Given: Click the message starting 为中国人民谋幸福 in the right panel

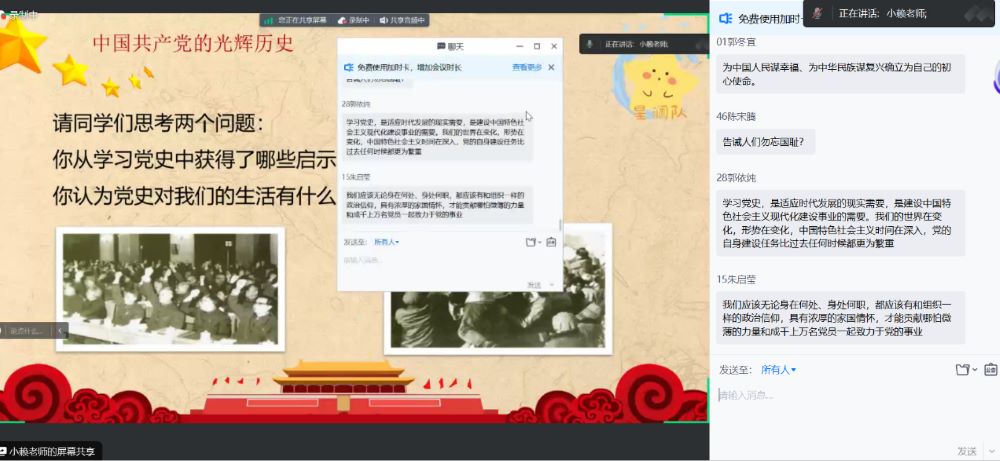Looking at the screenshot, I should click(840, 73).
